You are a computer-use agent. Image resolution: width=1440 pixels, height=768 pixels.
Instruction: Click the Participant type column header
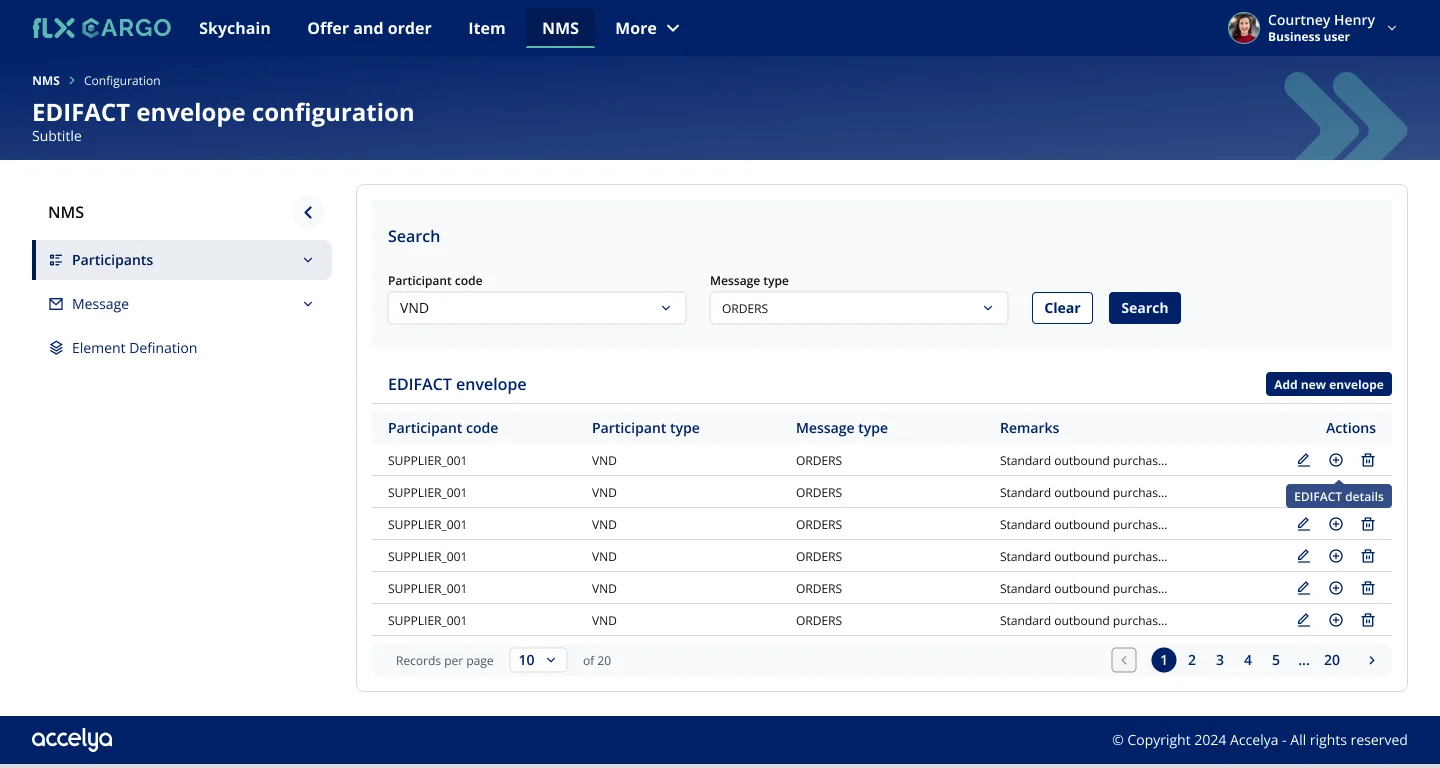click(x=646, y=428)
